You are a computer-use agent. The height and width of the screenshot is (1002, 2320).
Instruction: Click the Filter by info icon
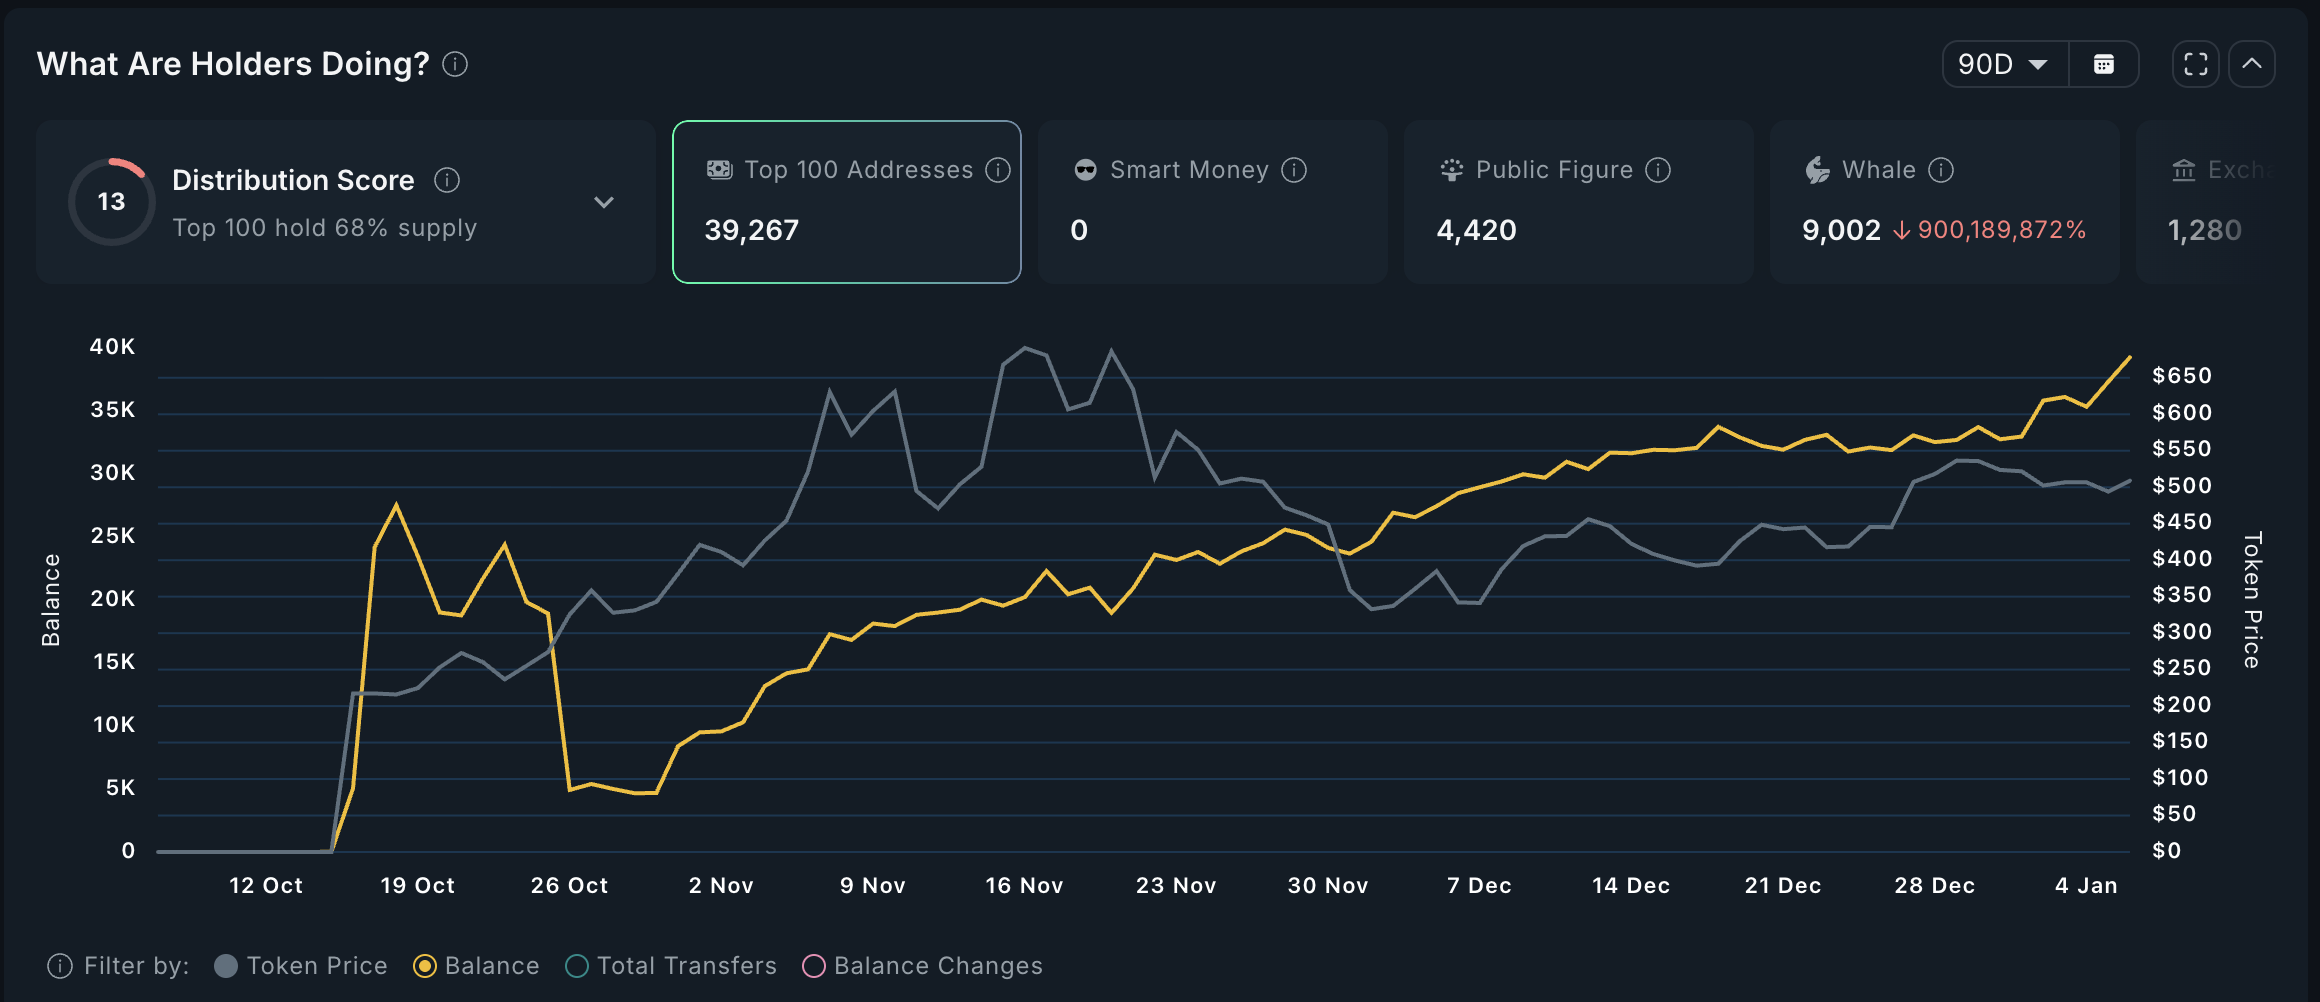(60, 966)
